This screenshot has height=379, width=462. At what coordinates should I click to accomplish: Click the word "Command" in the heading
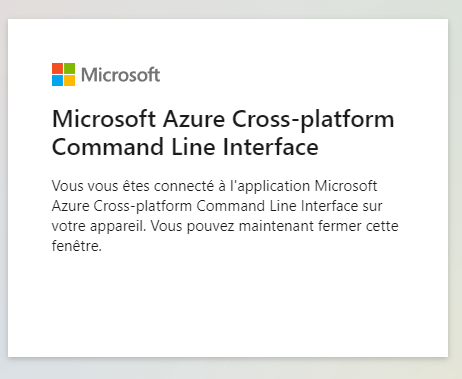[108, 147]
